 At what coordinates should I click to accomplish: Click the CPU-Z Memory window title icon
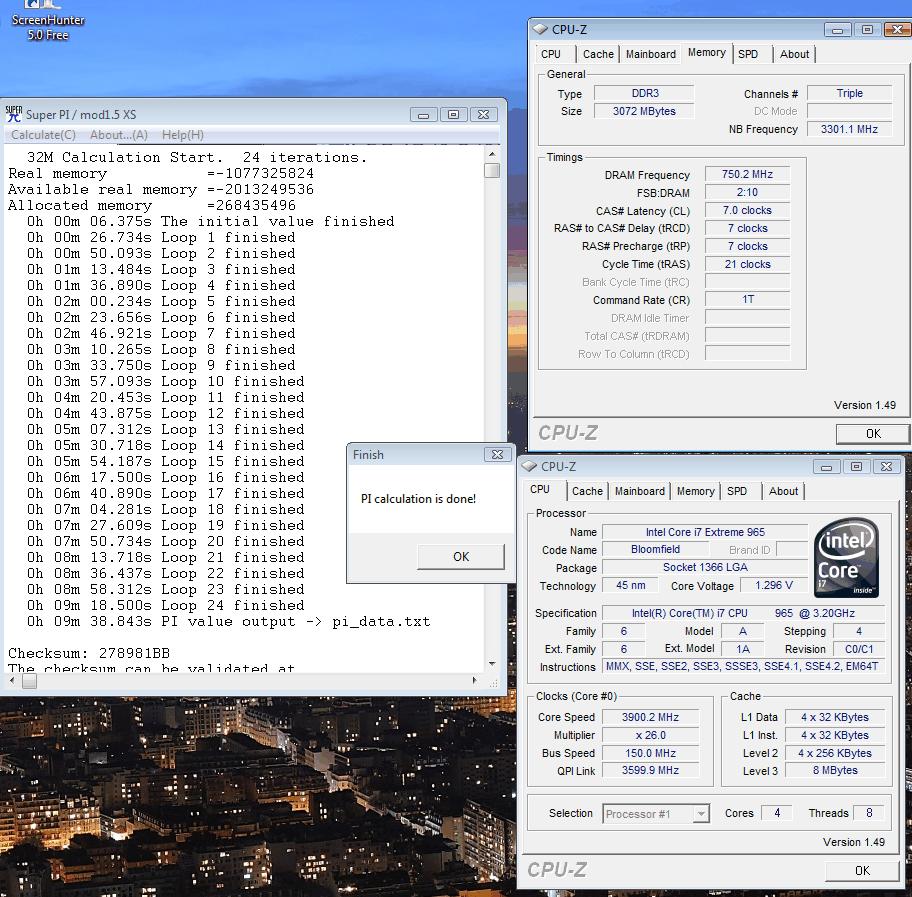click(540, 29)
